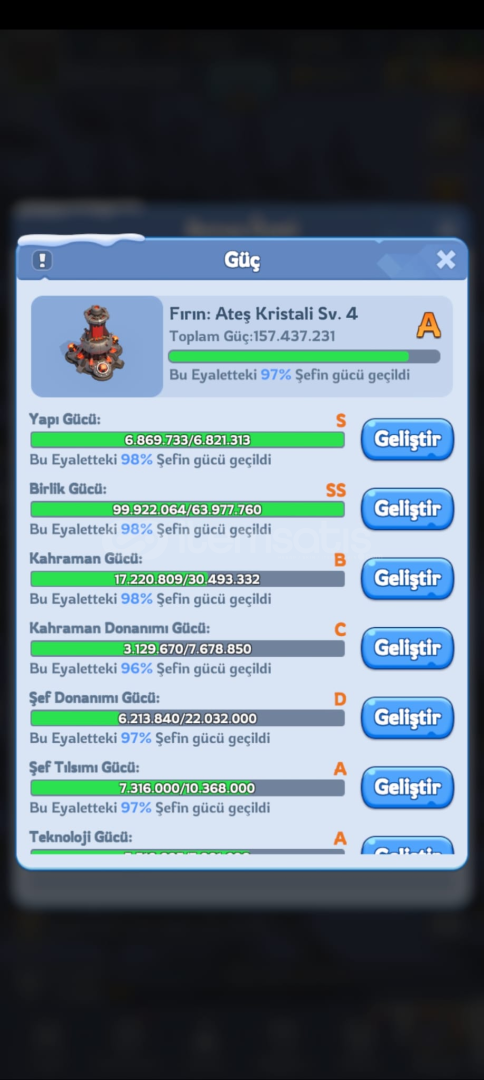484x1080 pixels.
Task: Tap the exclamation info icon
Action: (x=43, y=260)
